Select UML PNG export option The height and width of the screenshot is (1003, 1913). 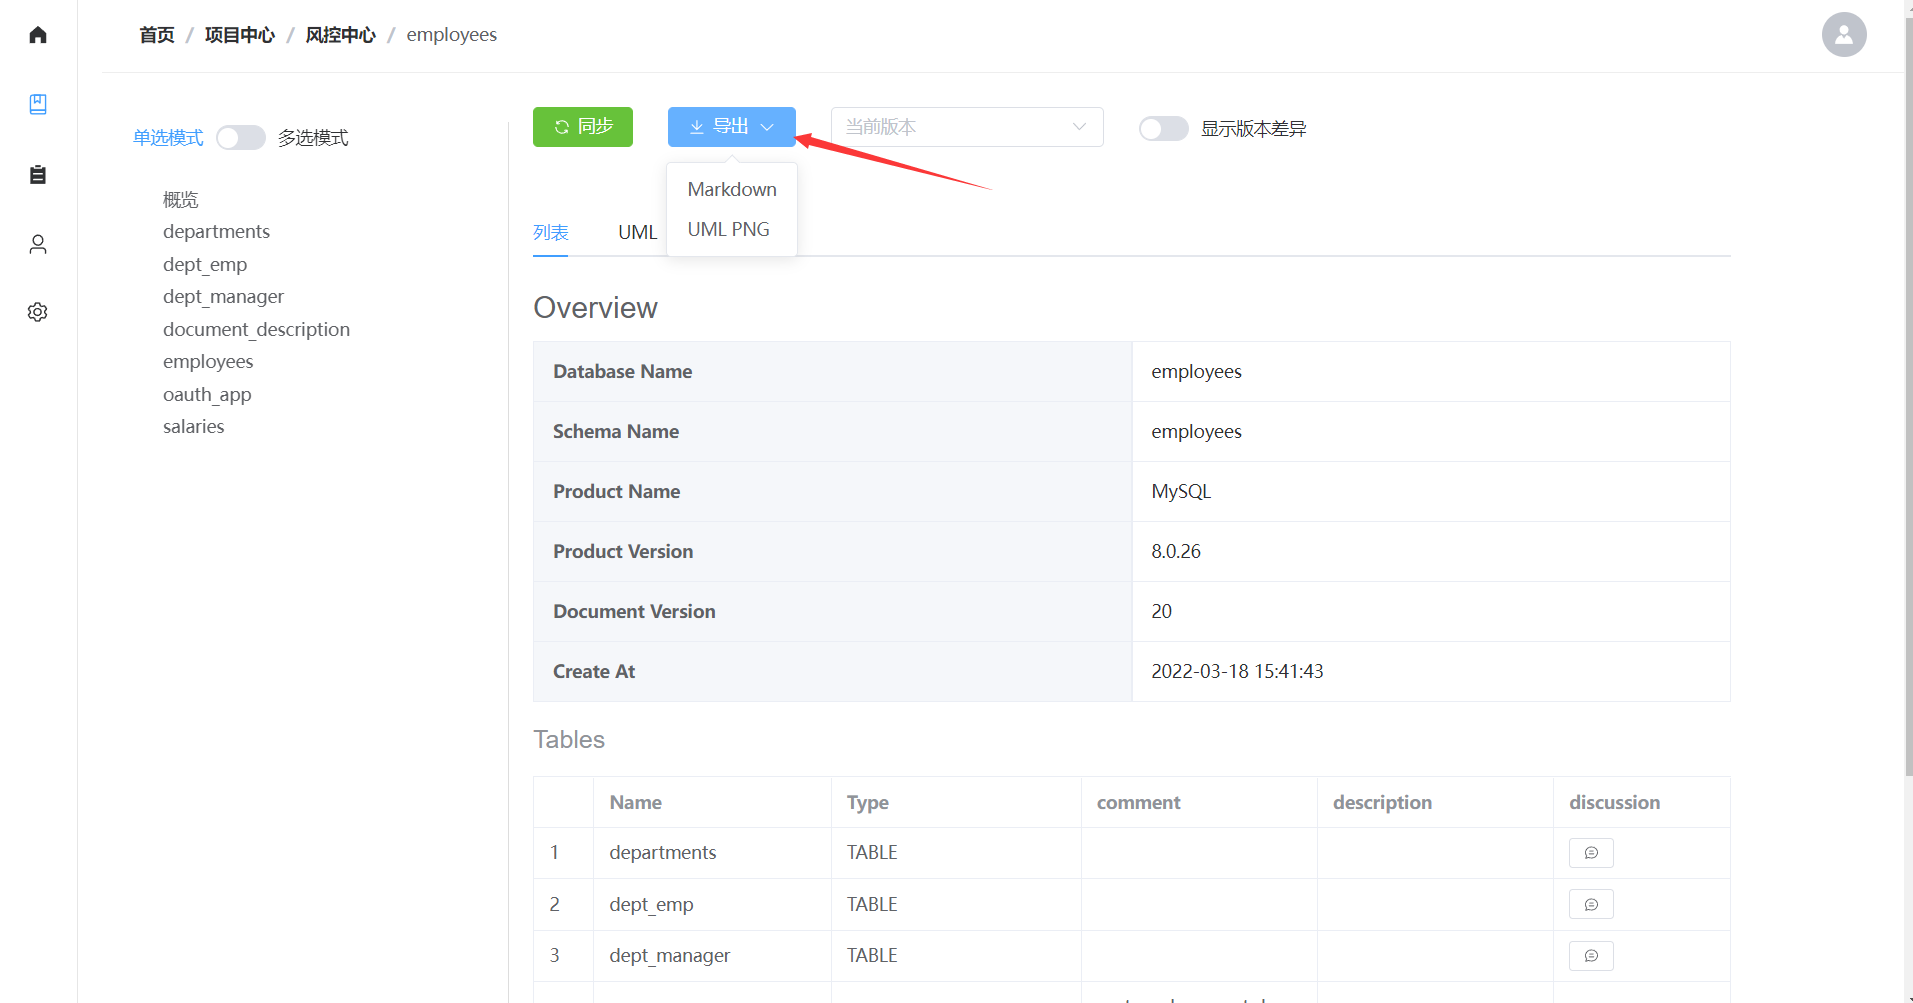728,229
